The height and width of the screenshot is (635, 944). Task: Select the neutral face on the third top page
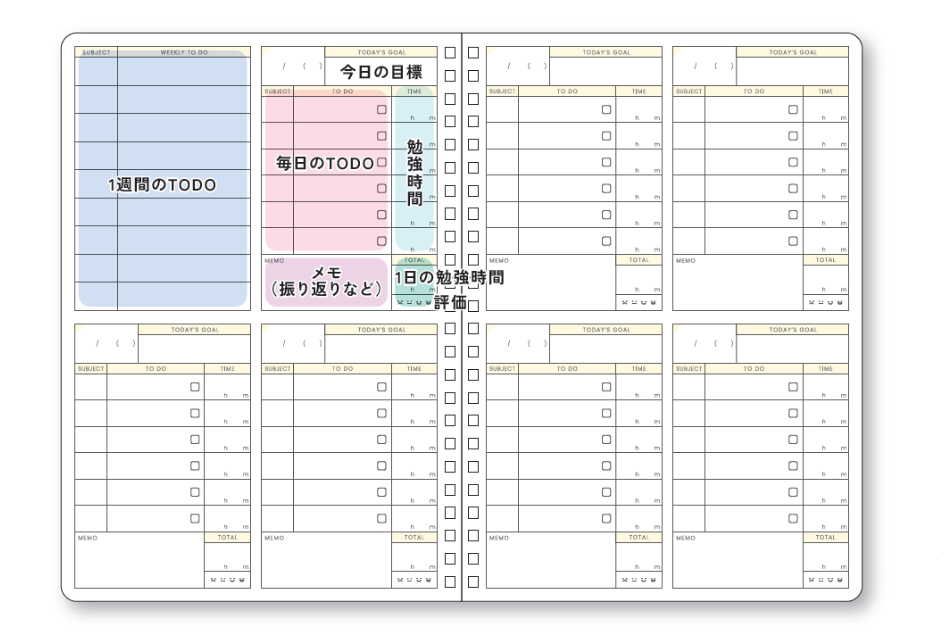(x=634, y=302)
